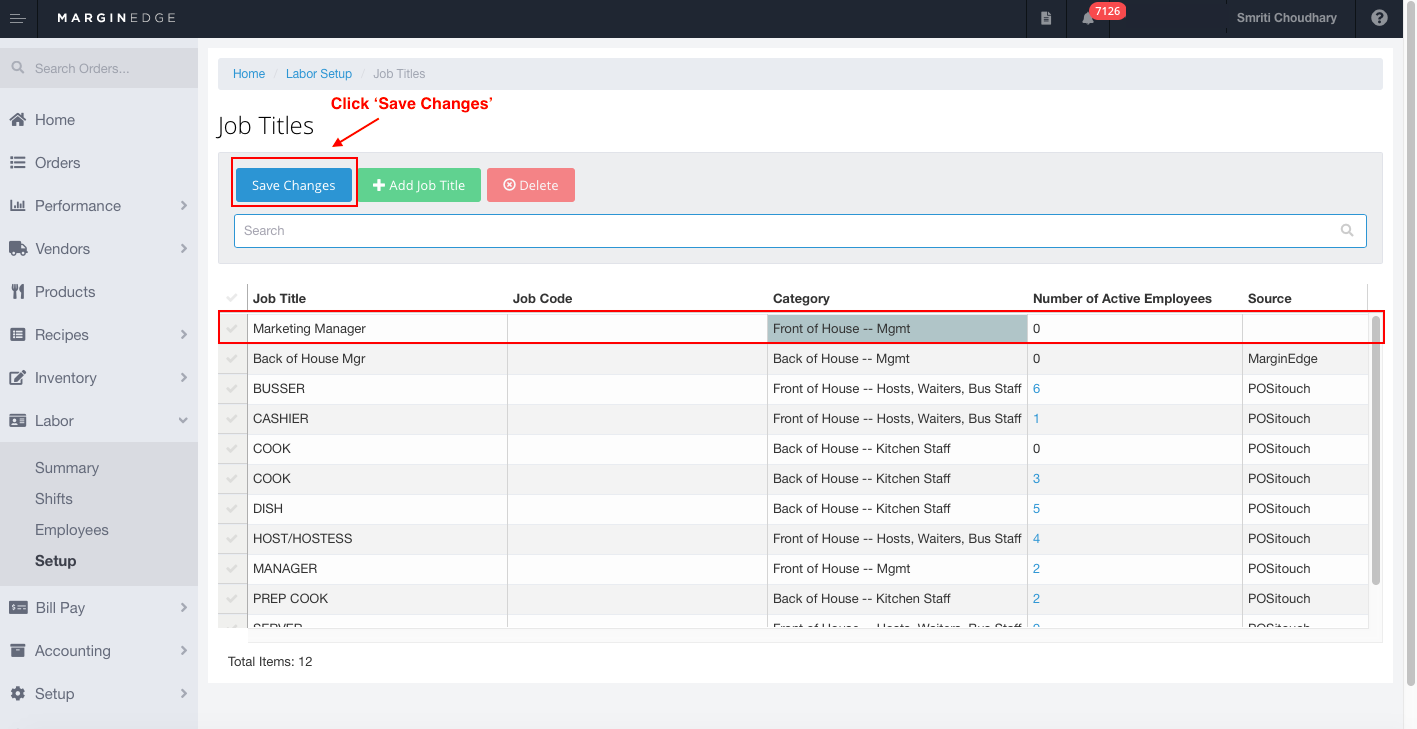
Task: Click the Accounting archive icon in sidebar
Action: [x=17, y=651]
